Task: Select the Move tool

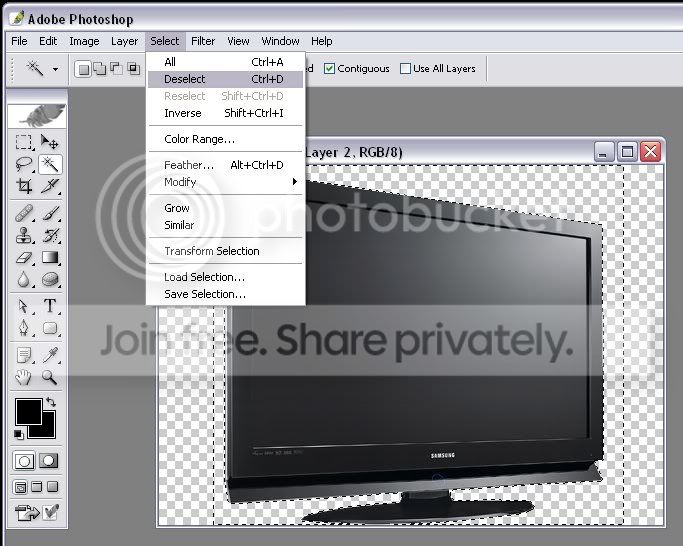Action: [50, 142]
